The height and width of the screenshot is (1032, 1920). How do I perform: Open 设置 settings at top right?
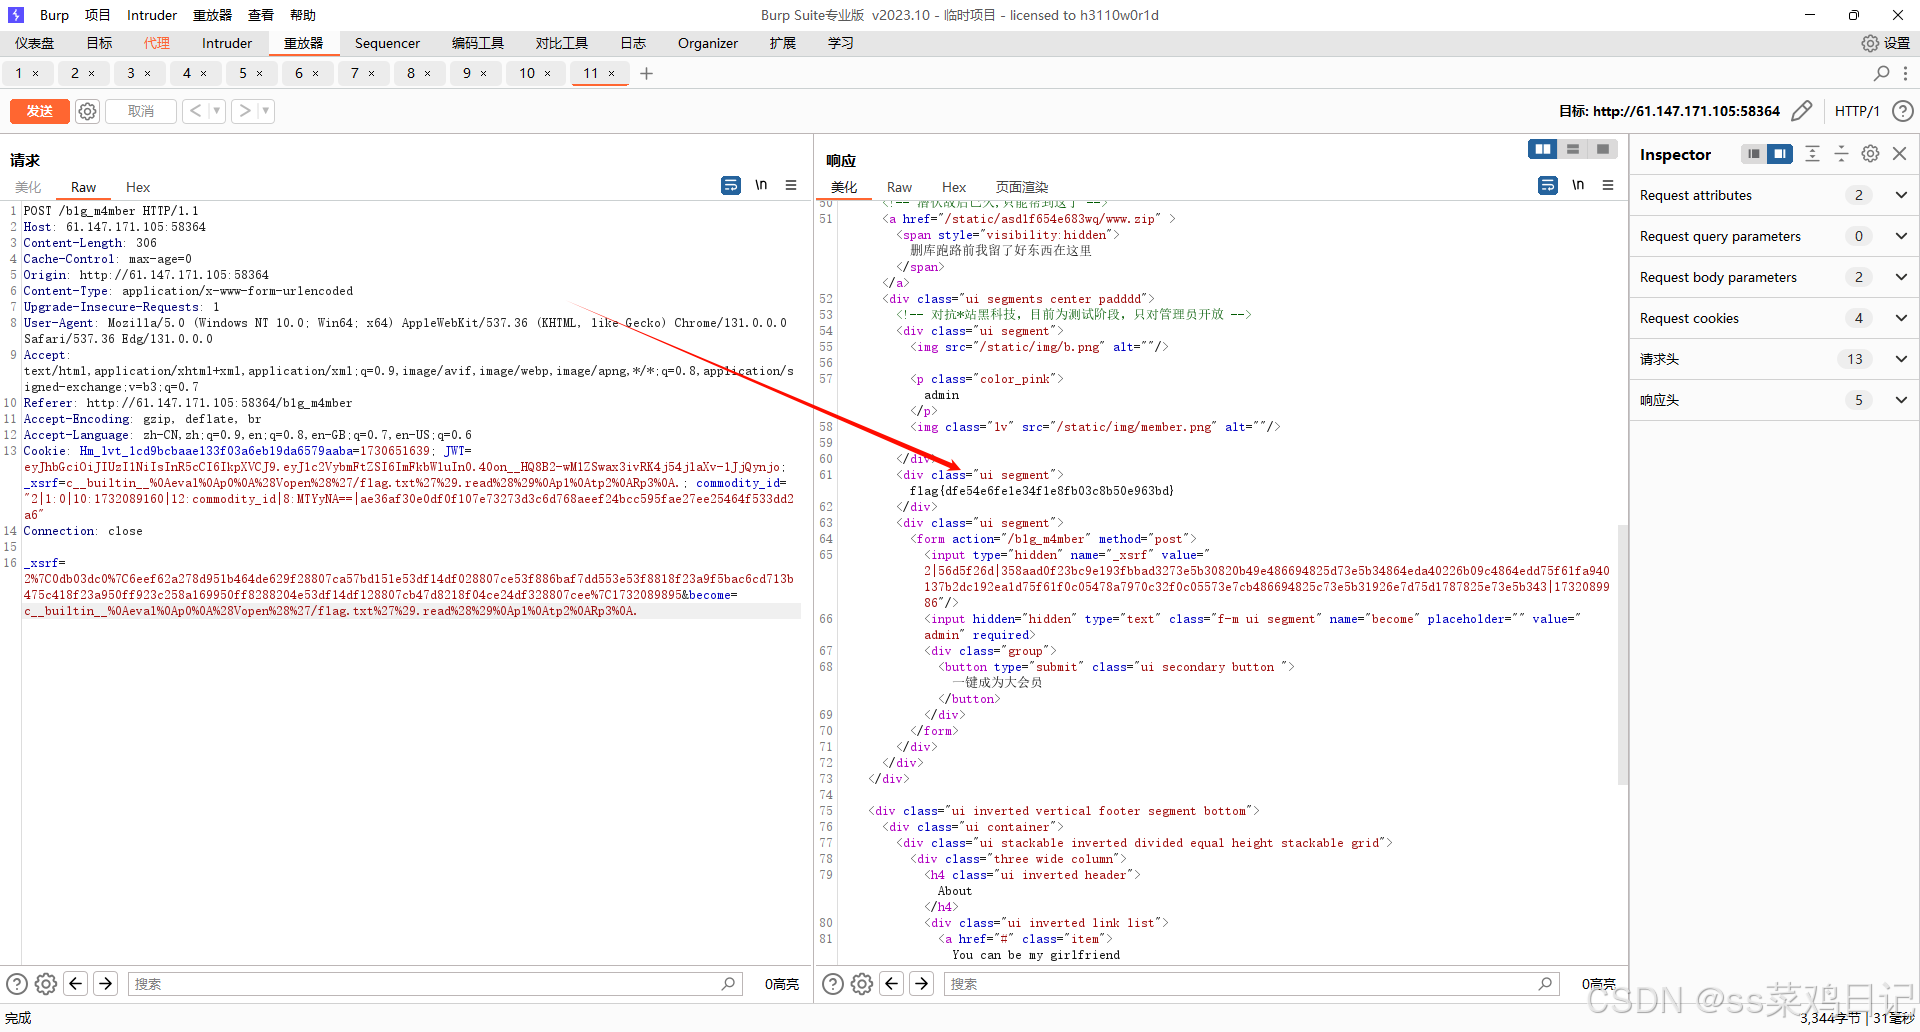[x=1885, y=43]
